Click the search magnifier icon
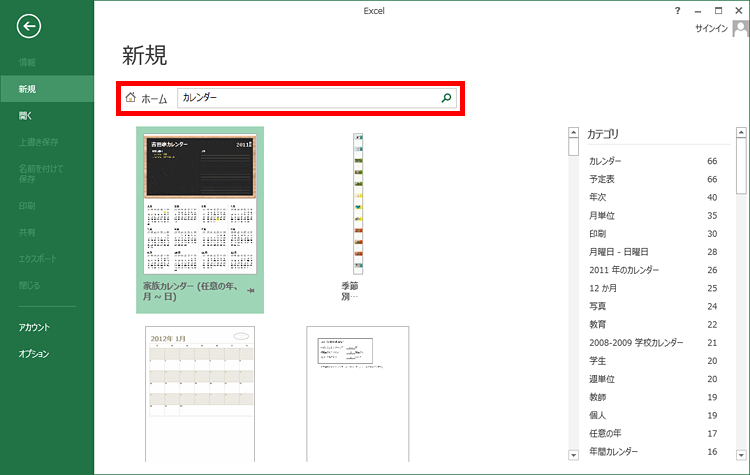 point(446,98)
